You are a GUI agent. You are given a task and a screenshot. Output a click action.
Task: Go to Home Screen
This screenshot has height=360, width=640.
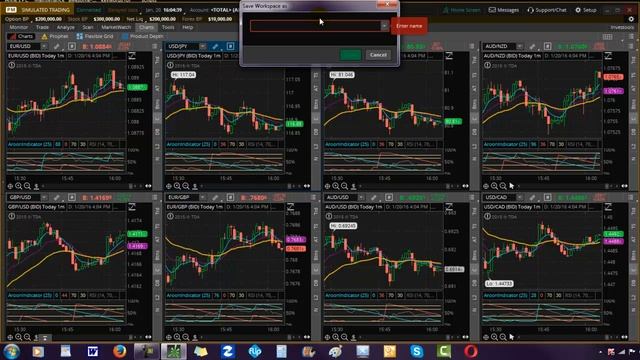pyautogui.click(x=462, y=10)
